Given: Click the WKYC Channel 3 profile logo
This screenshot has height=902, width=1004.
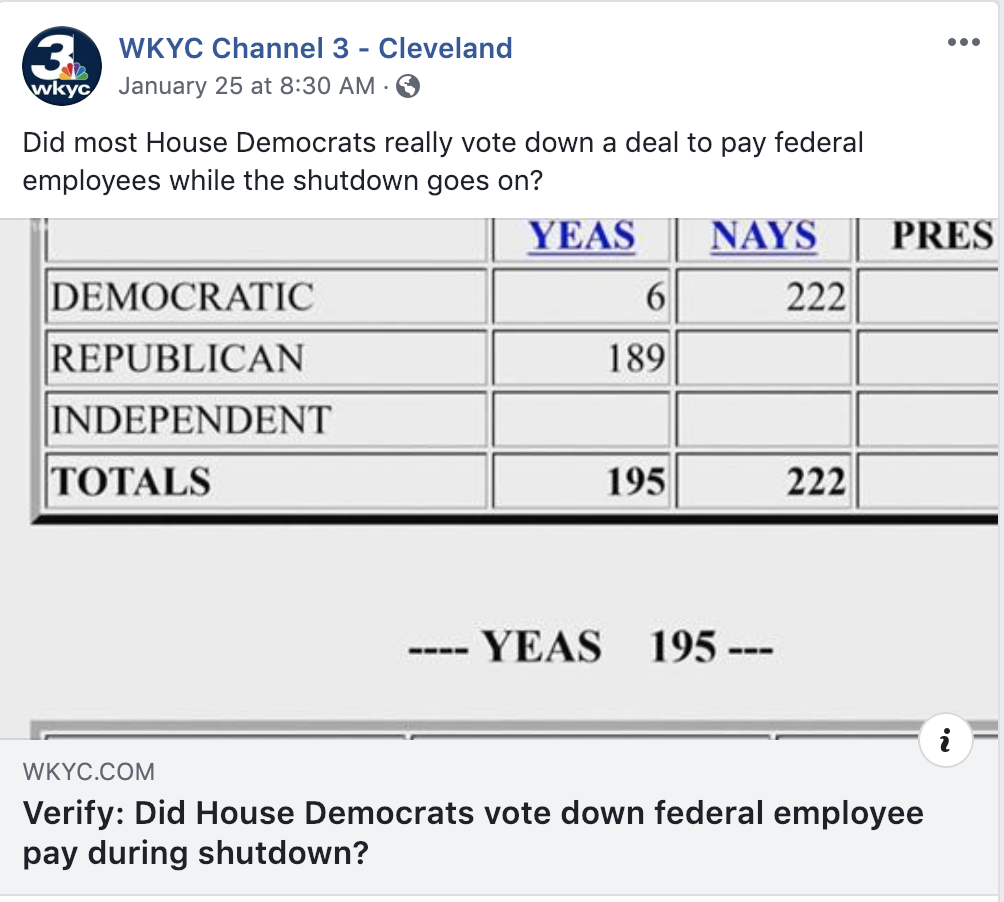Looking at the screenshot, I should pos(61,66).
